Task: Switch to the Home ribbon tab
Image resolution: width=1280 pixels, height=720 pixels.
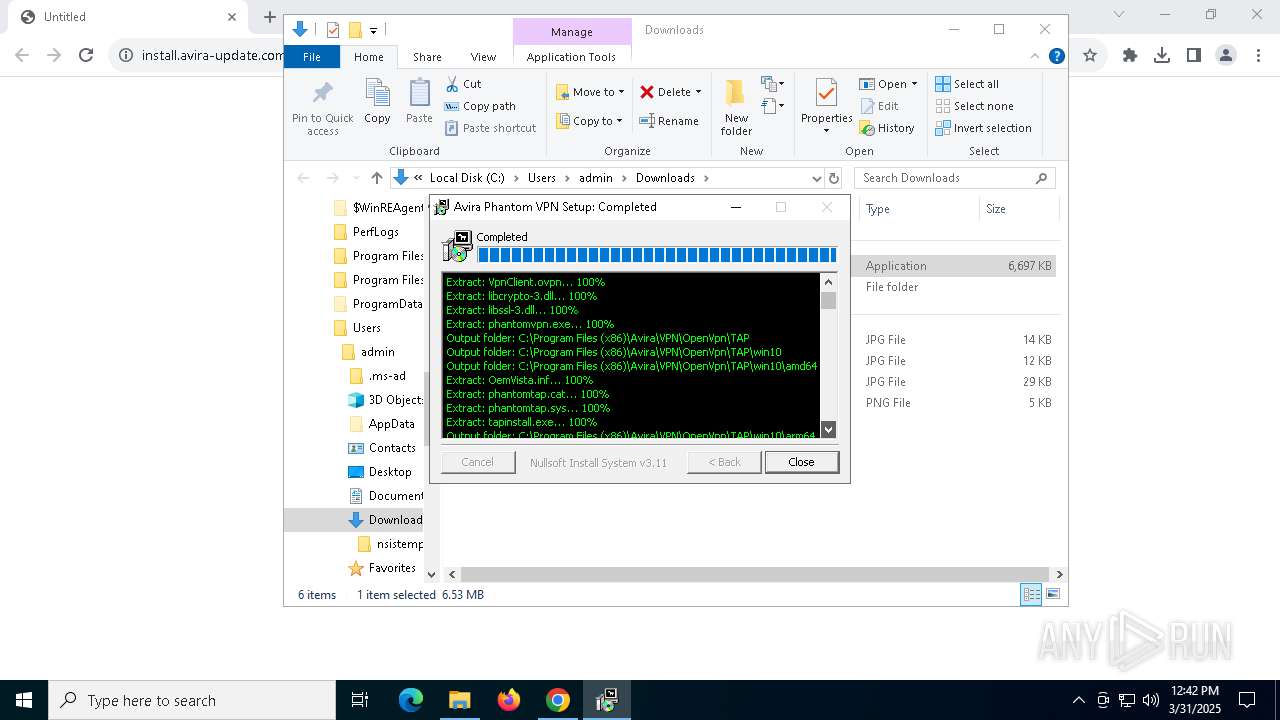Action: tap(368, 57)
